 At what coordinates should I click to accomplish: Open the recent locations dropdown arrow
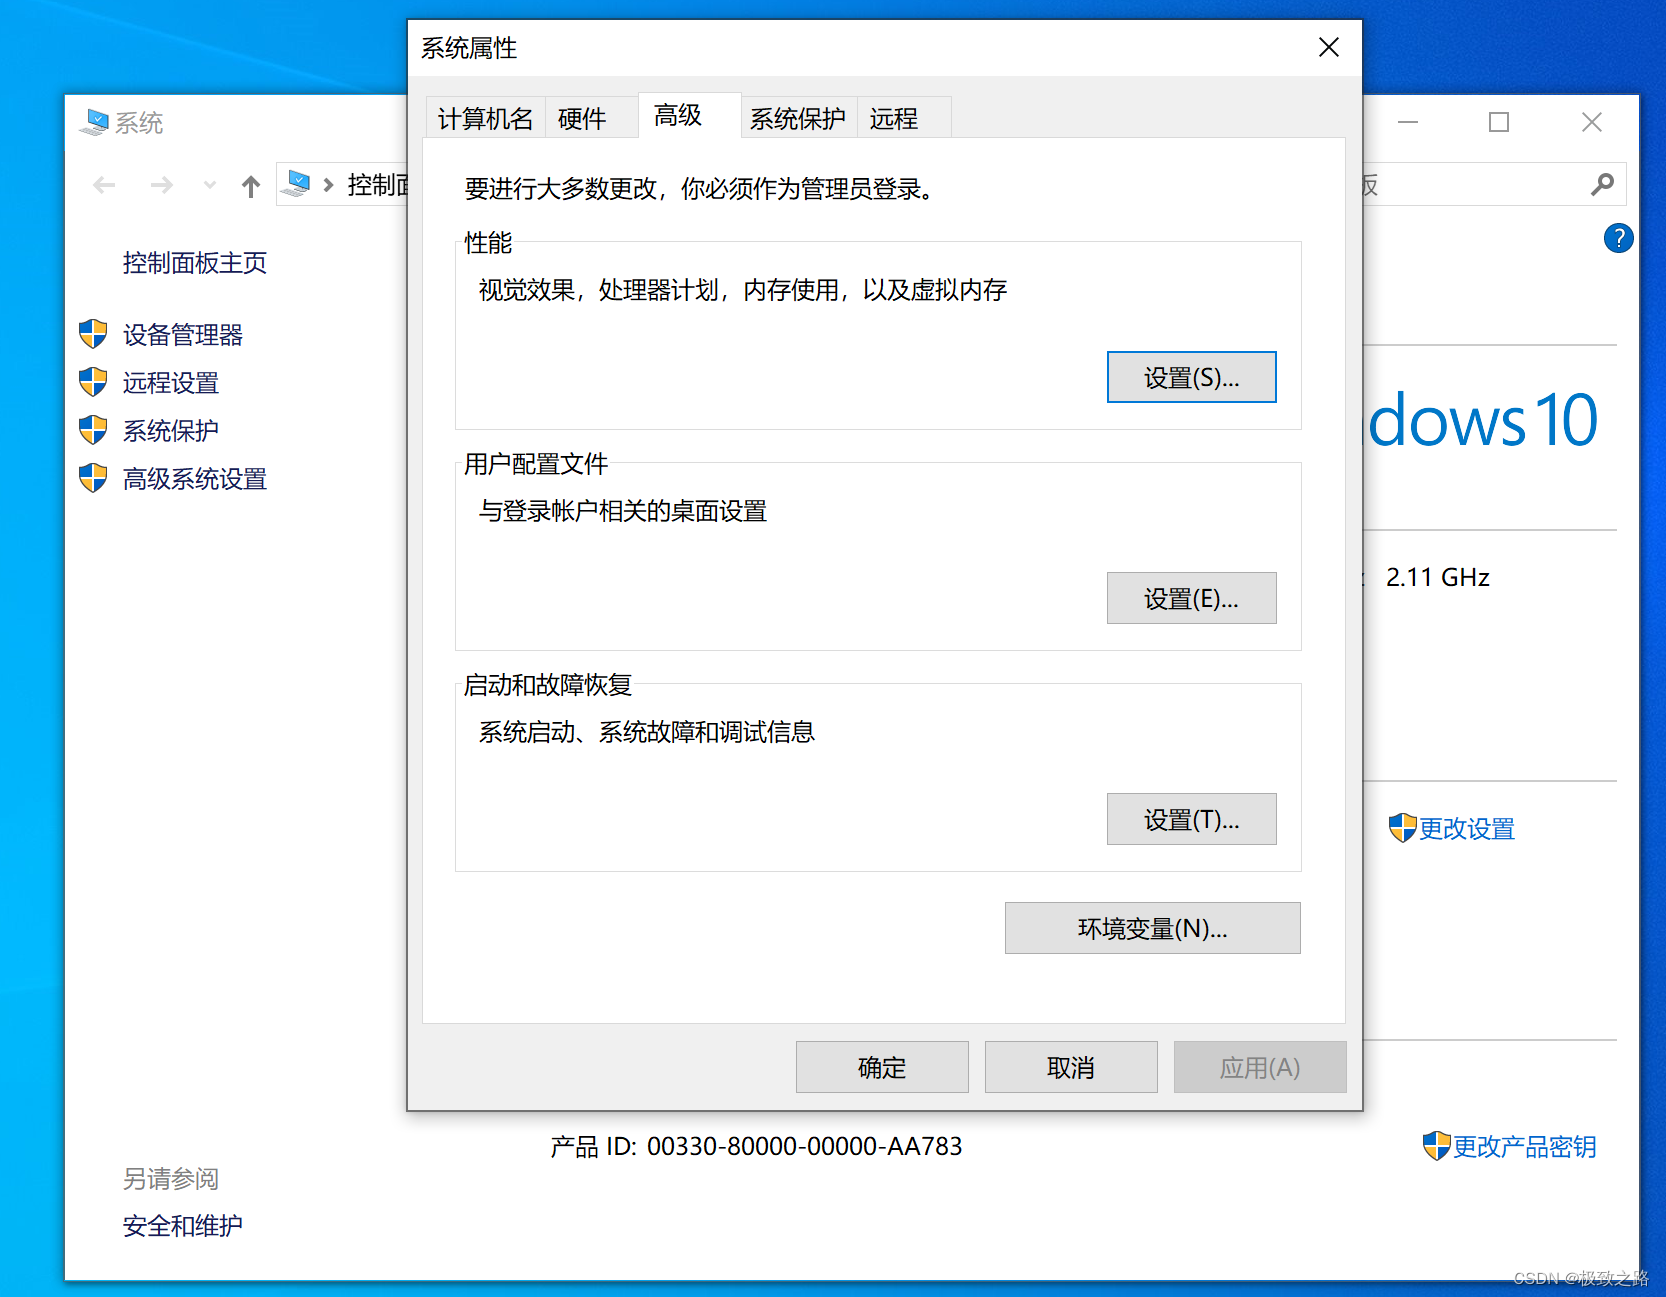click(210, 185)
